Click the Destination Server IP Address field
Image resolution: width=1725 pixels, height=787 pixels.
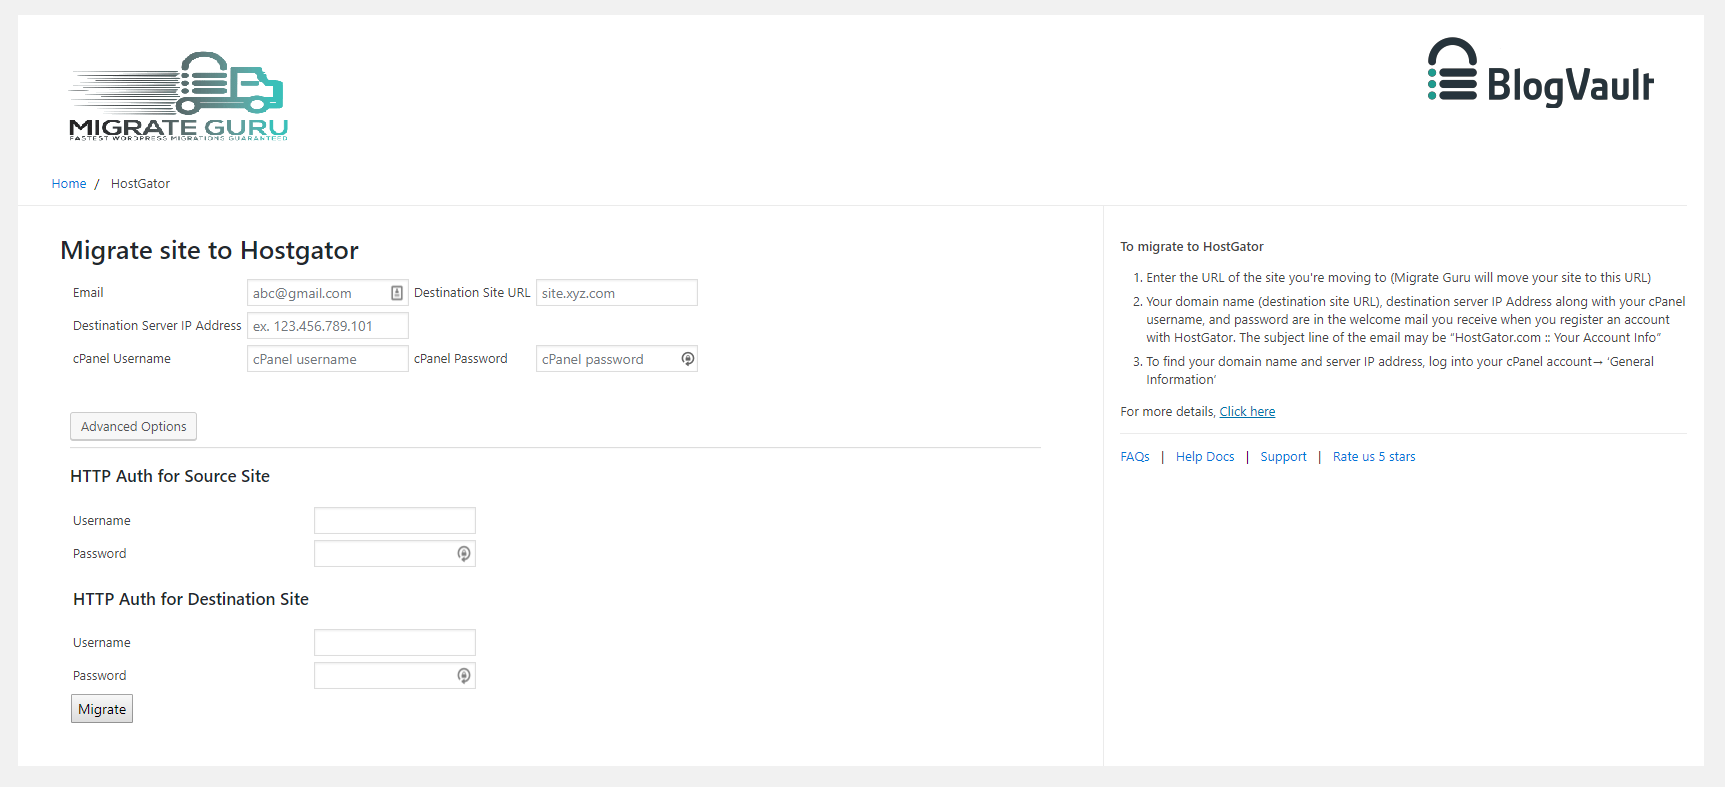click(327, 326)
